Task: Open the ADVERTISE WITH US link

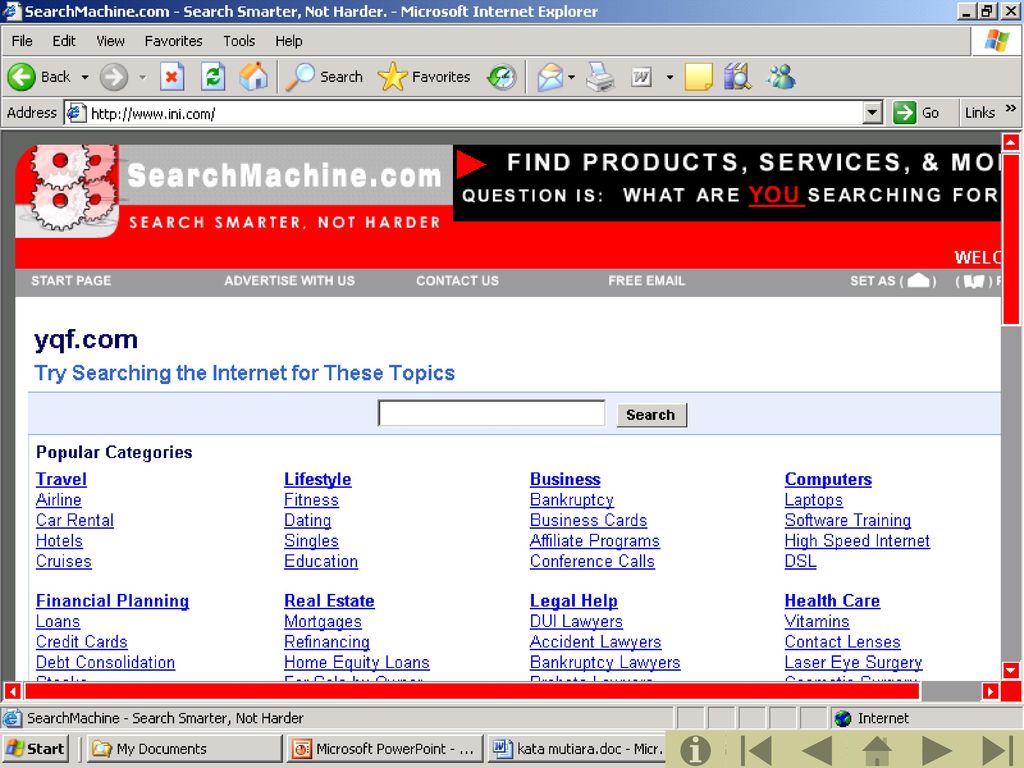Action: pos(289,281)
